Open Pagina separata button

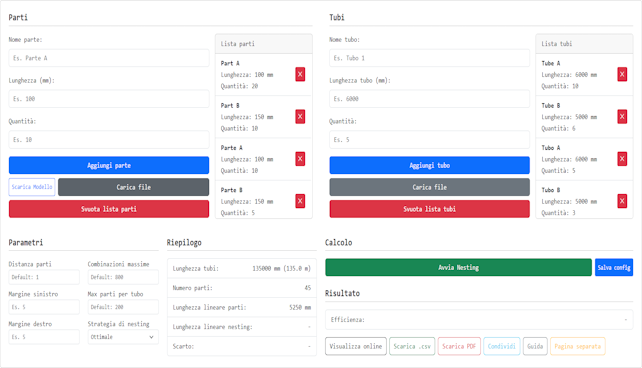[578, 346]
